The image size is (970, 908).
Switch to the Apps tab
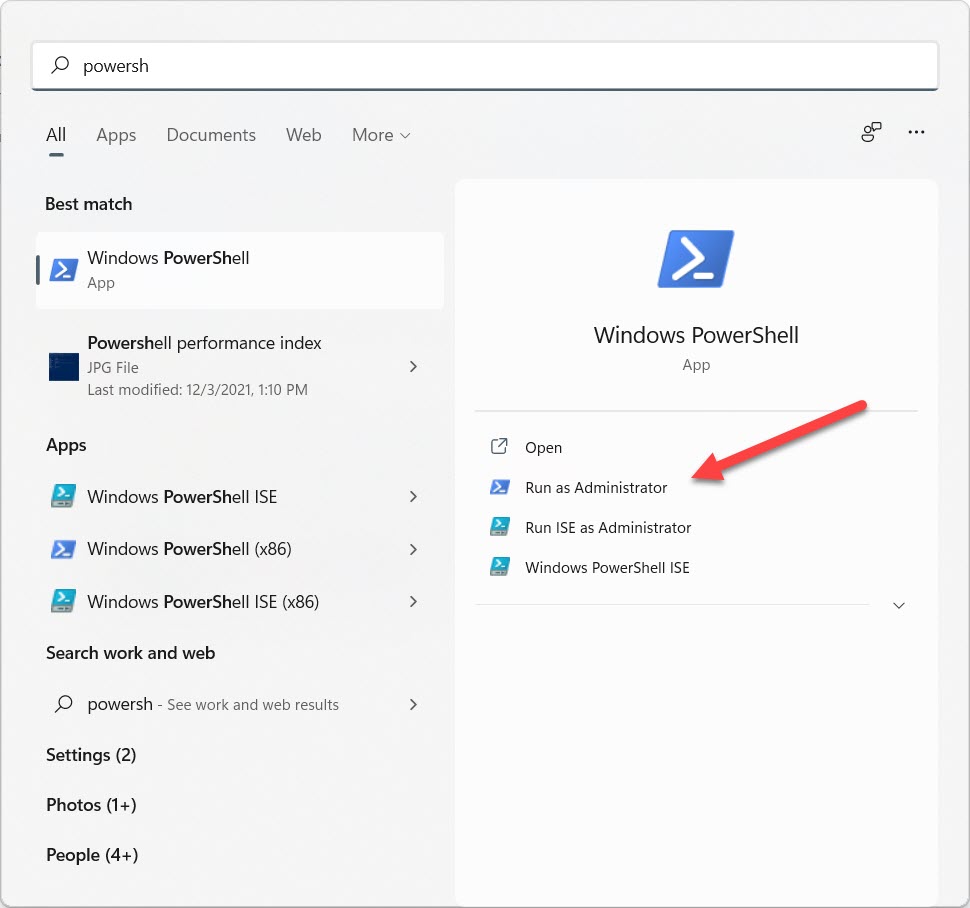116,135
